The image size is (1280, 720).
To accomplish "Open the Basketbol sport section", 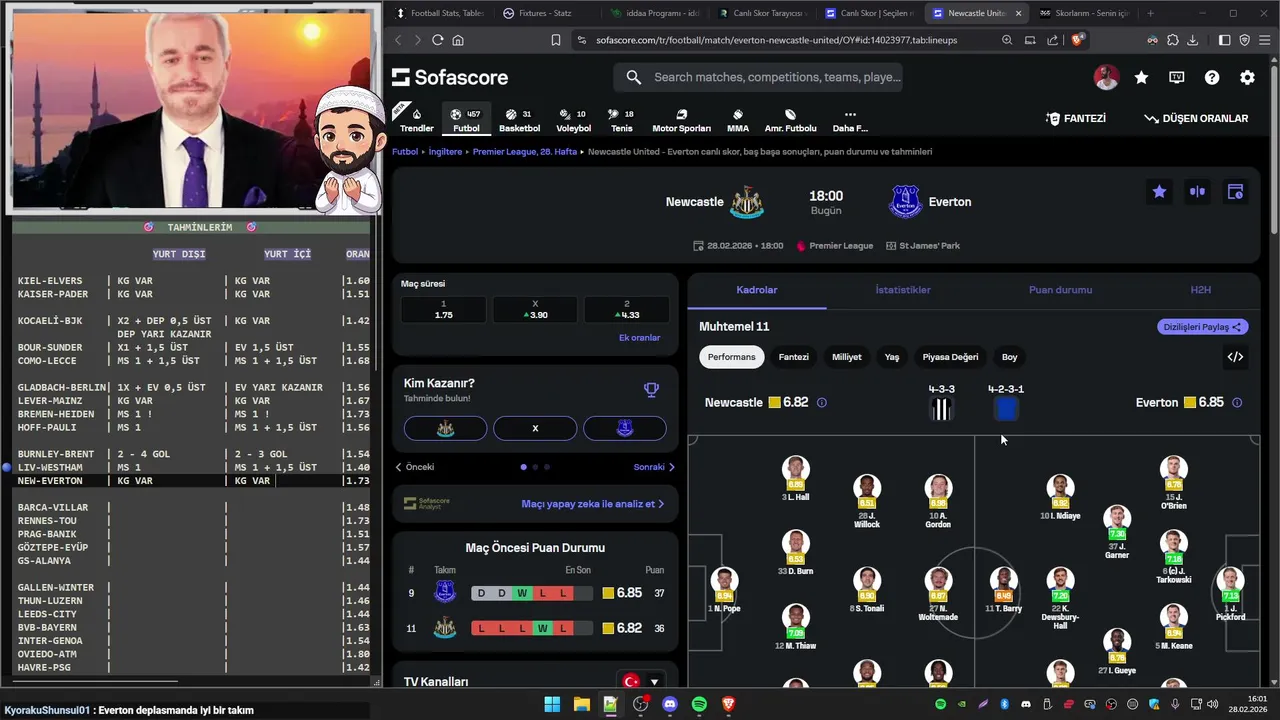I will coord(519,120).
